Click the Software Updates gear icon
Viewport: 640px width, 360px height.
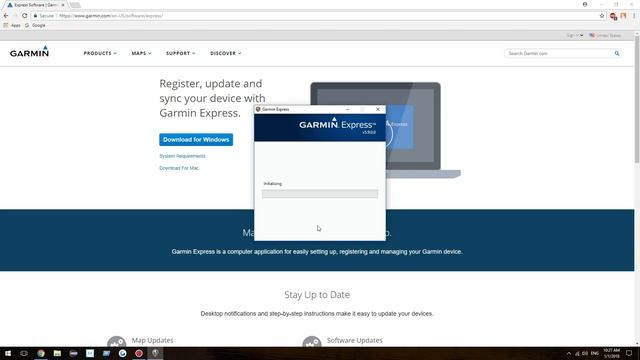coord(312,342)
